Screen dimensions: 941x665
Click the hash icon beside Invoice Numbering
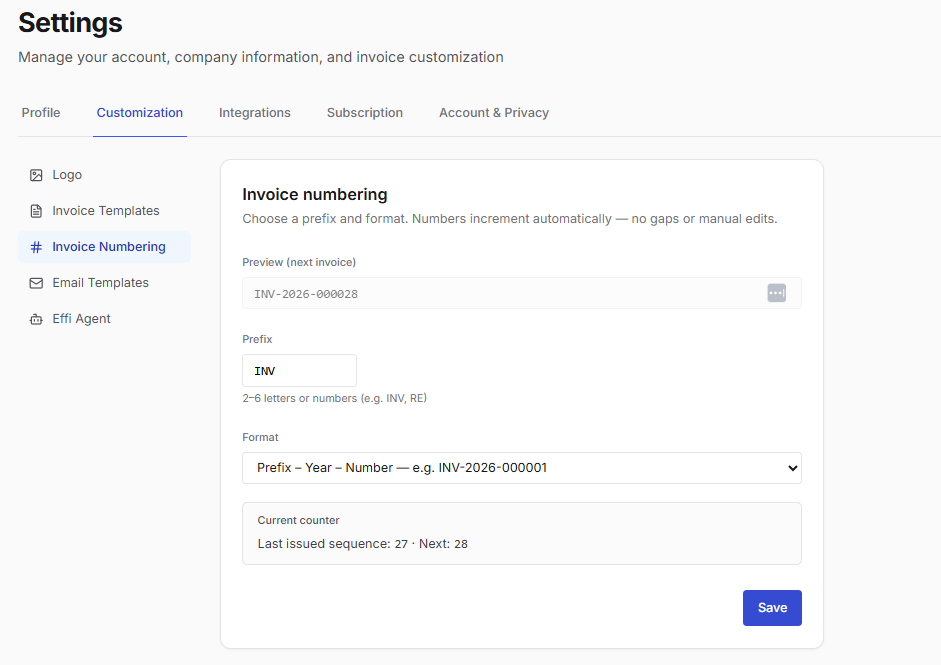point(36,247)
